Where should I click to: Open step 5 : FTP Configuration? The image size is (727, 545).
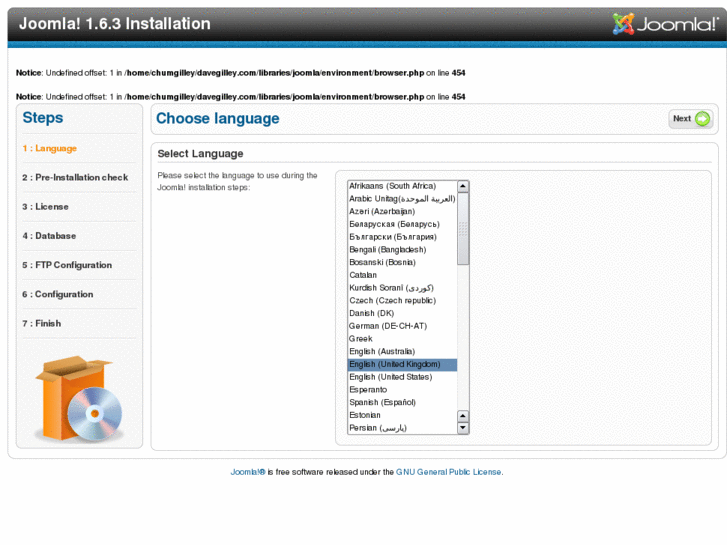[67, 265]
